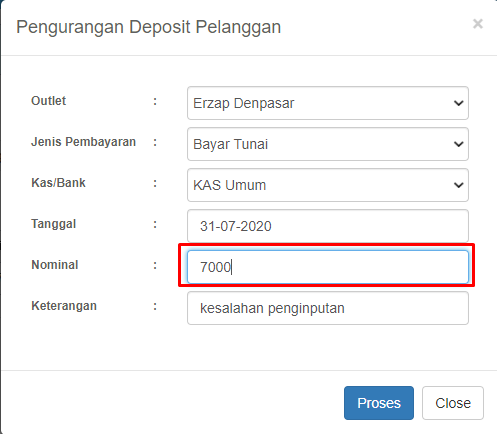Click the Proses button

coord(379,403)
